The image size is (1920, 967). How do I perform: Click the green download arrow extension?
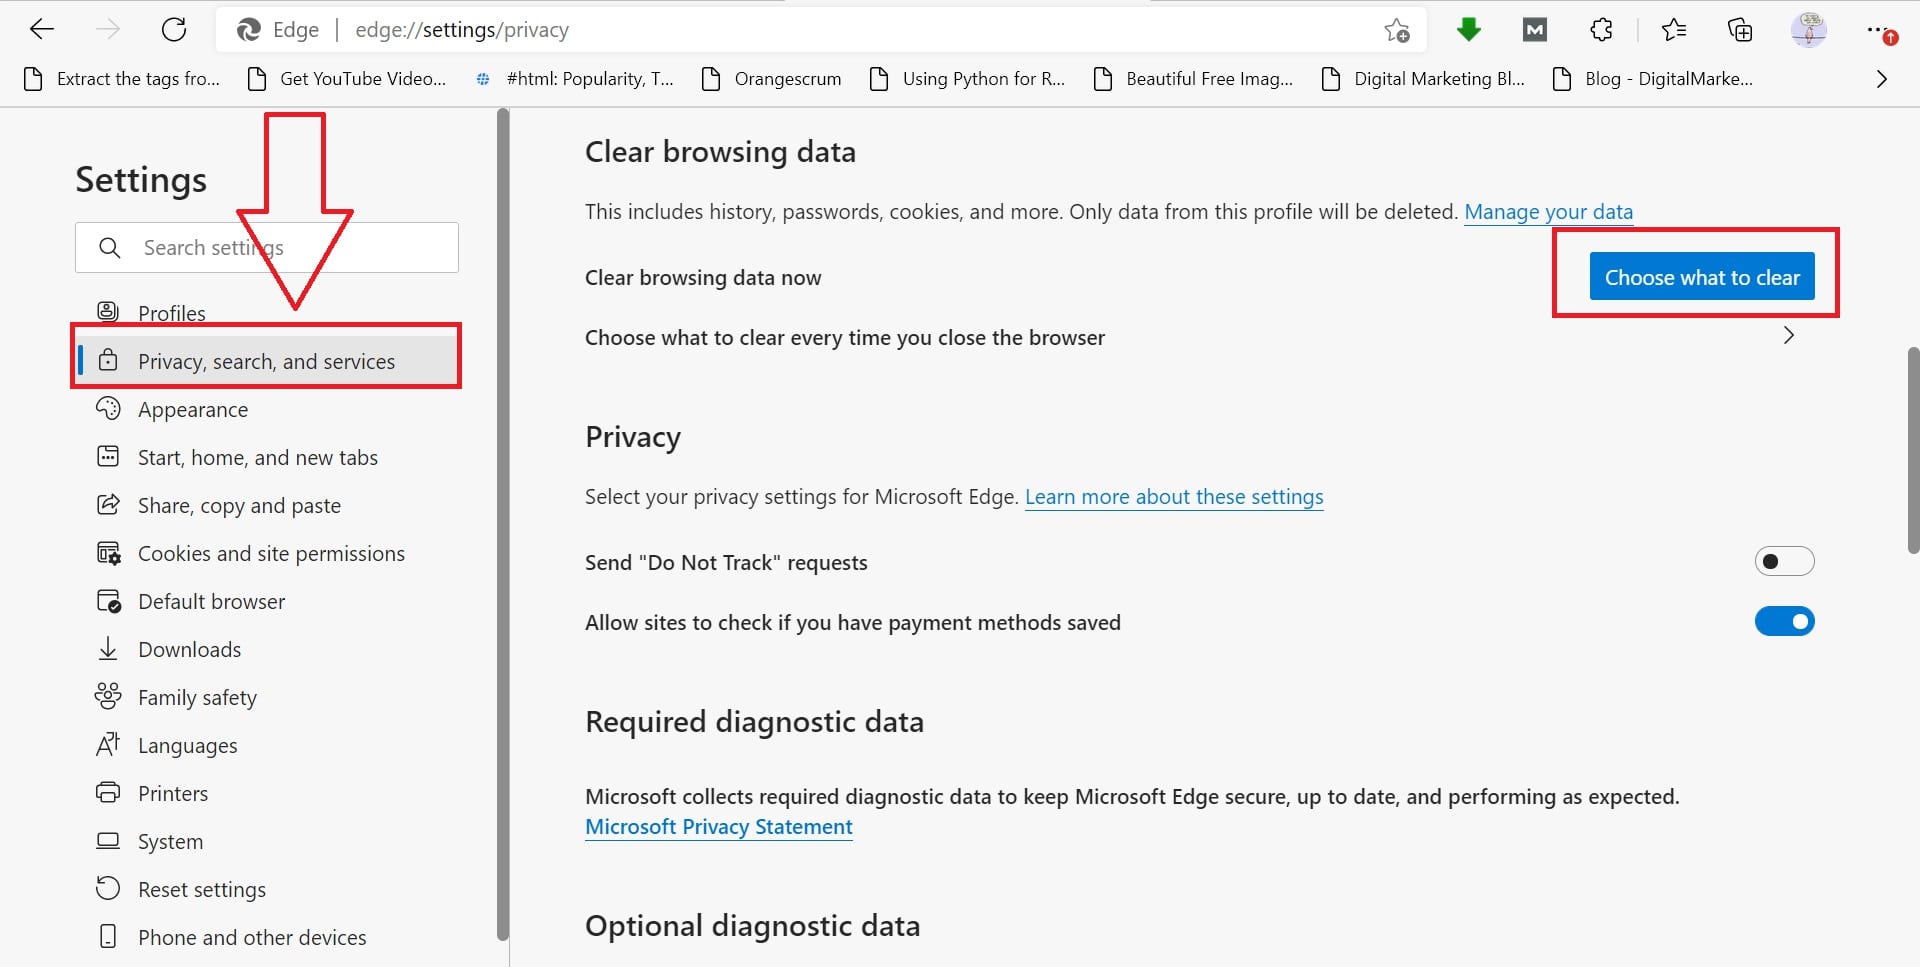[1467, 29]
